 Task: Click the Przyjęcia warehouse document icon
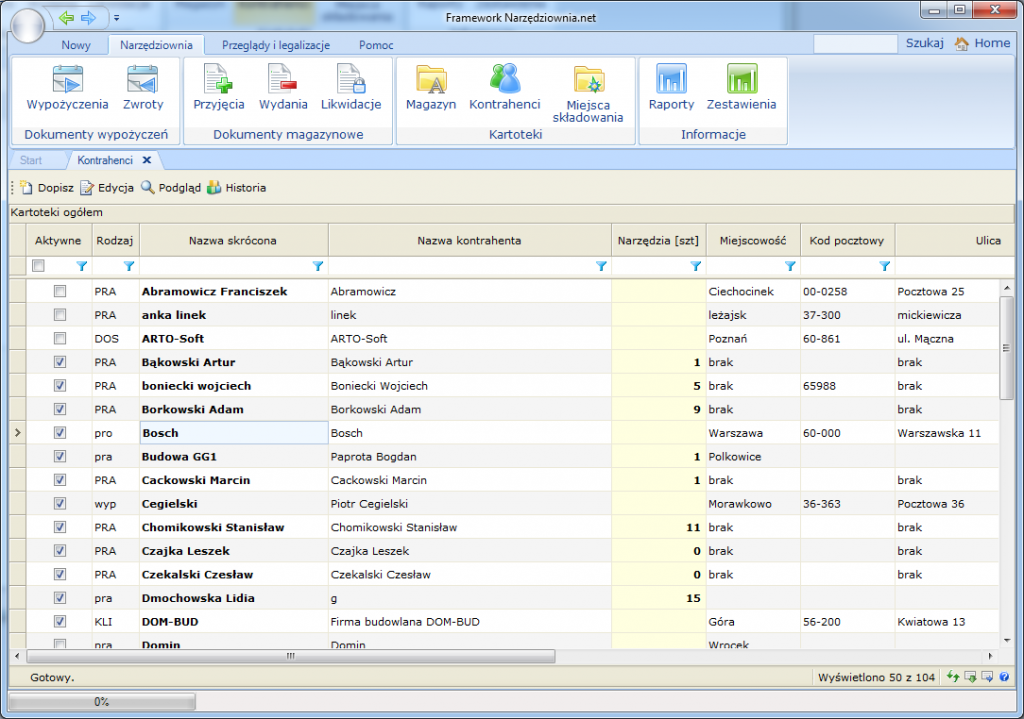(x=218, y=80)
